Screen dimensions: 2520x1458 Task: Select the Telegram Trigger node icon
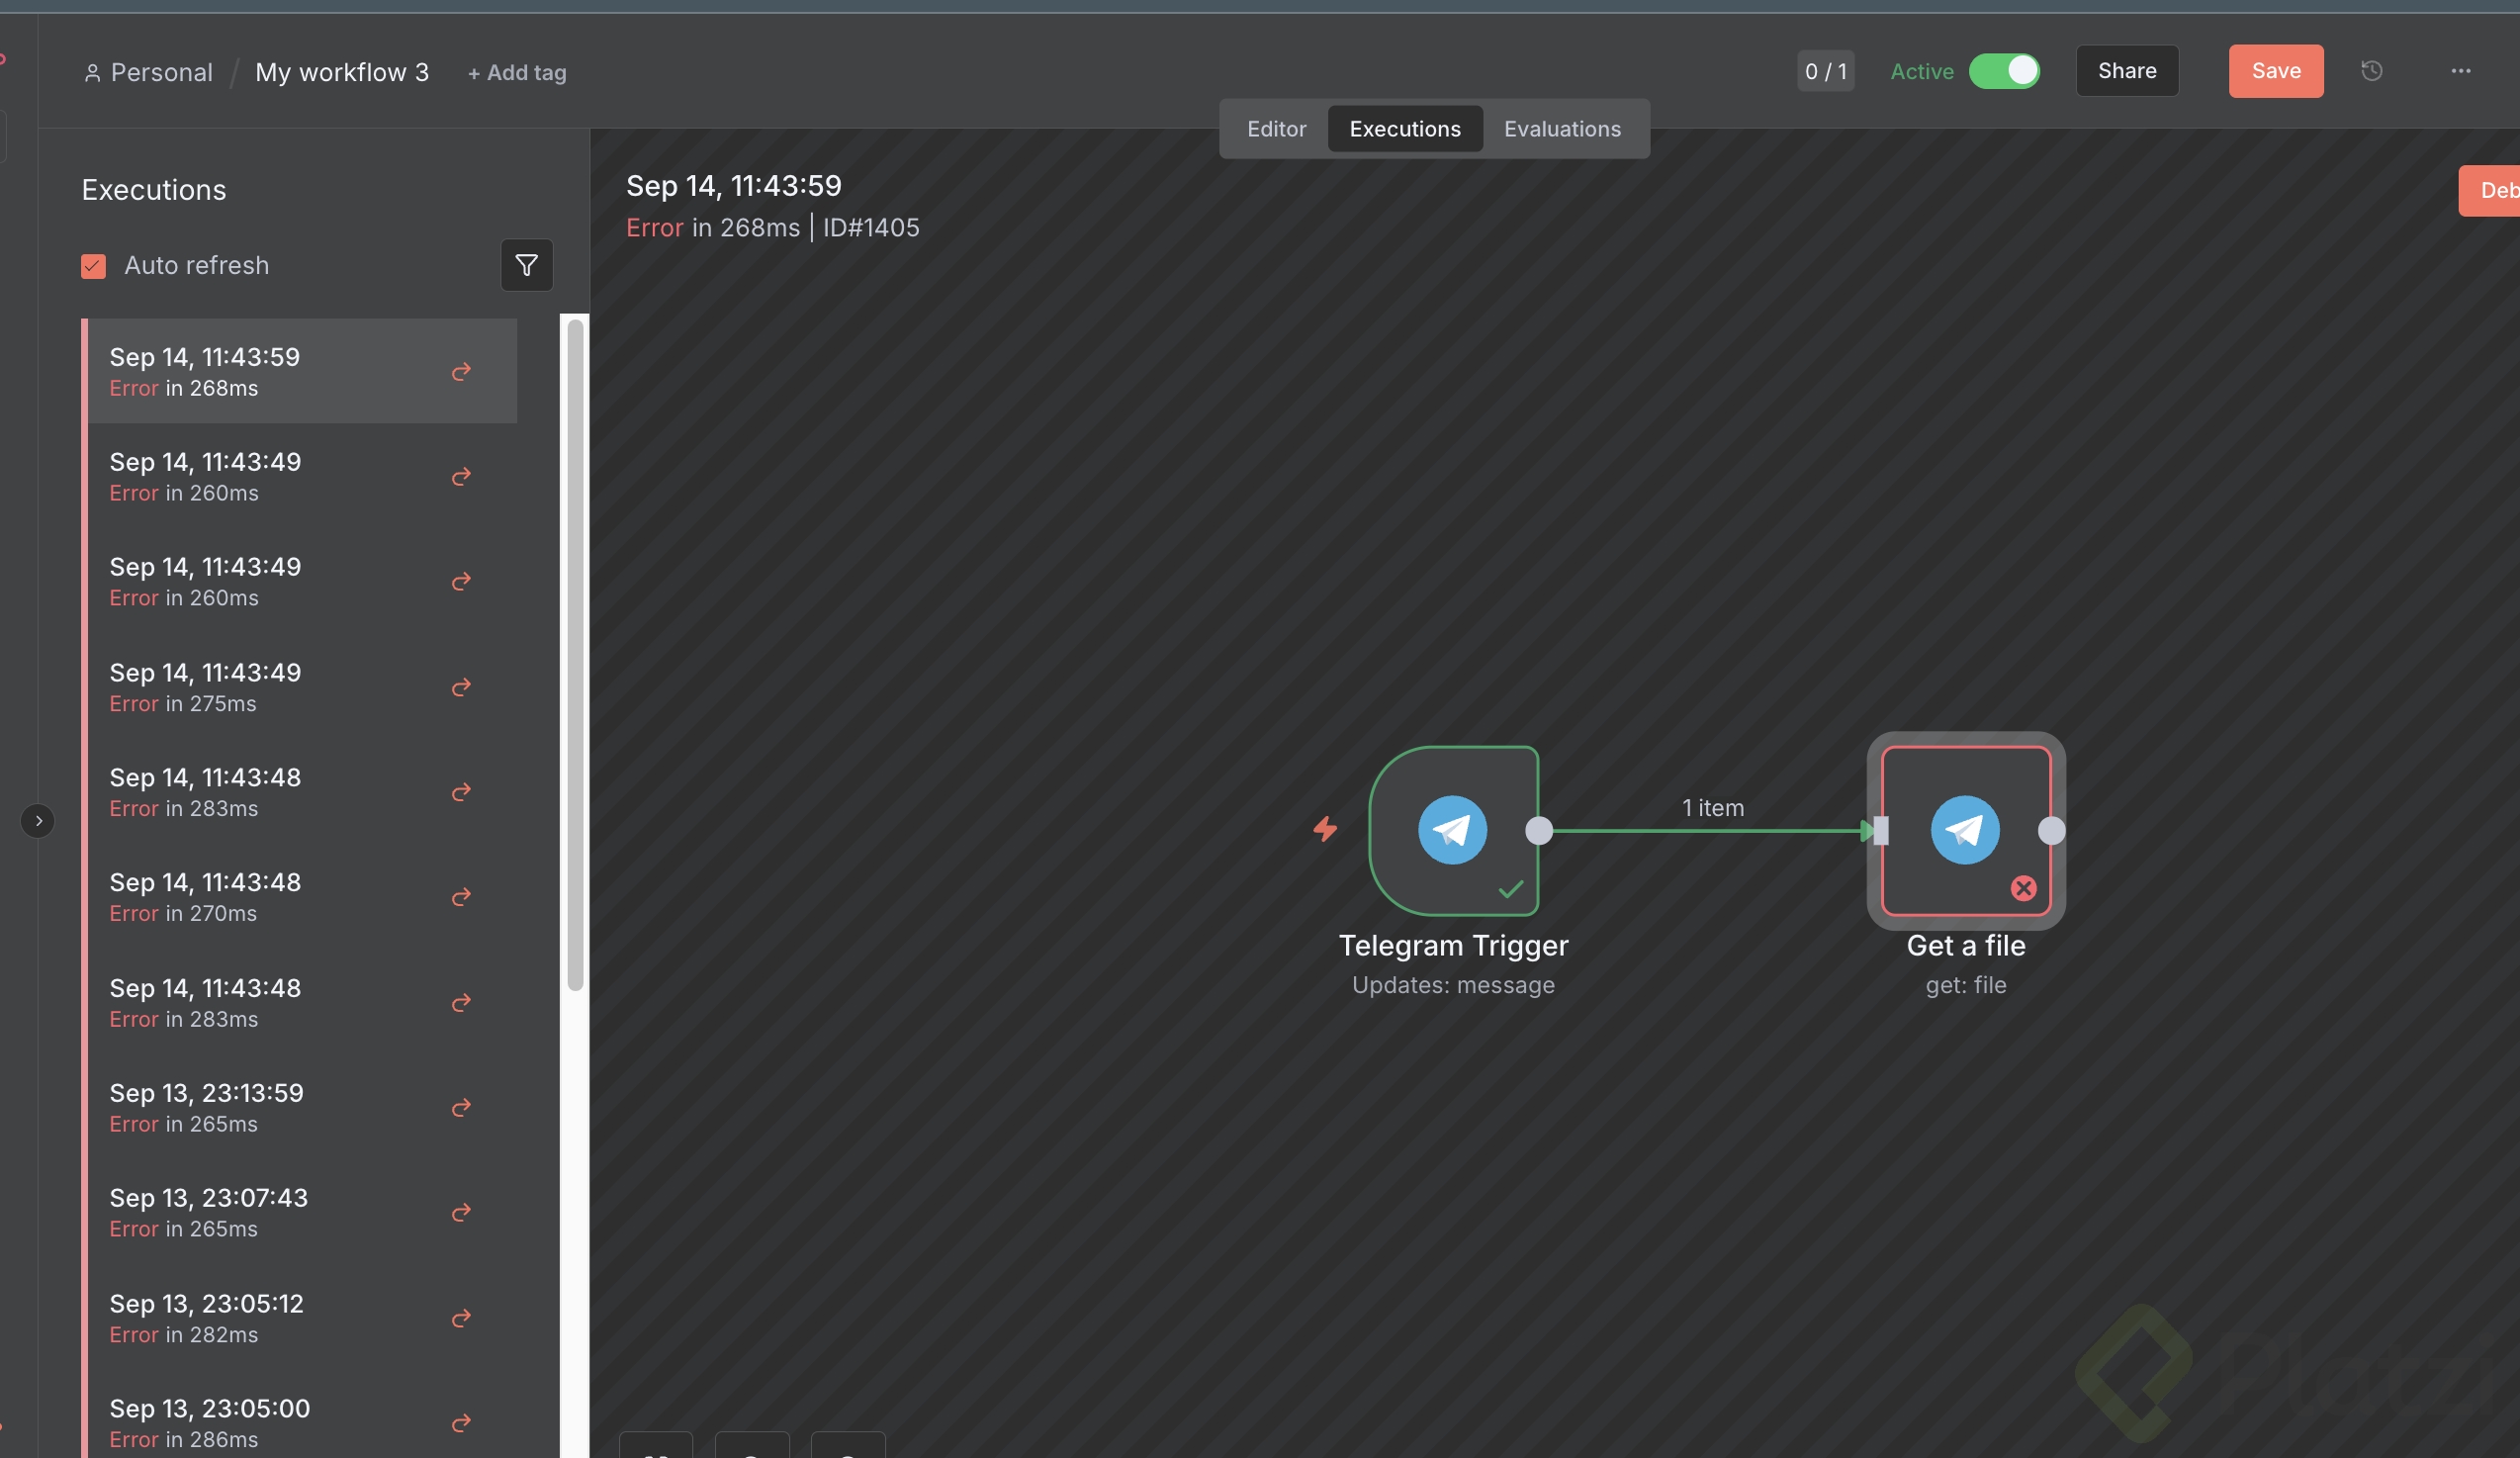[1452, 830]
